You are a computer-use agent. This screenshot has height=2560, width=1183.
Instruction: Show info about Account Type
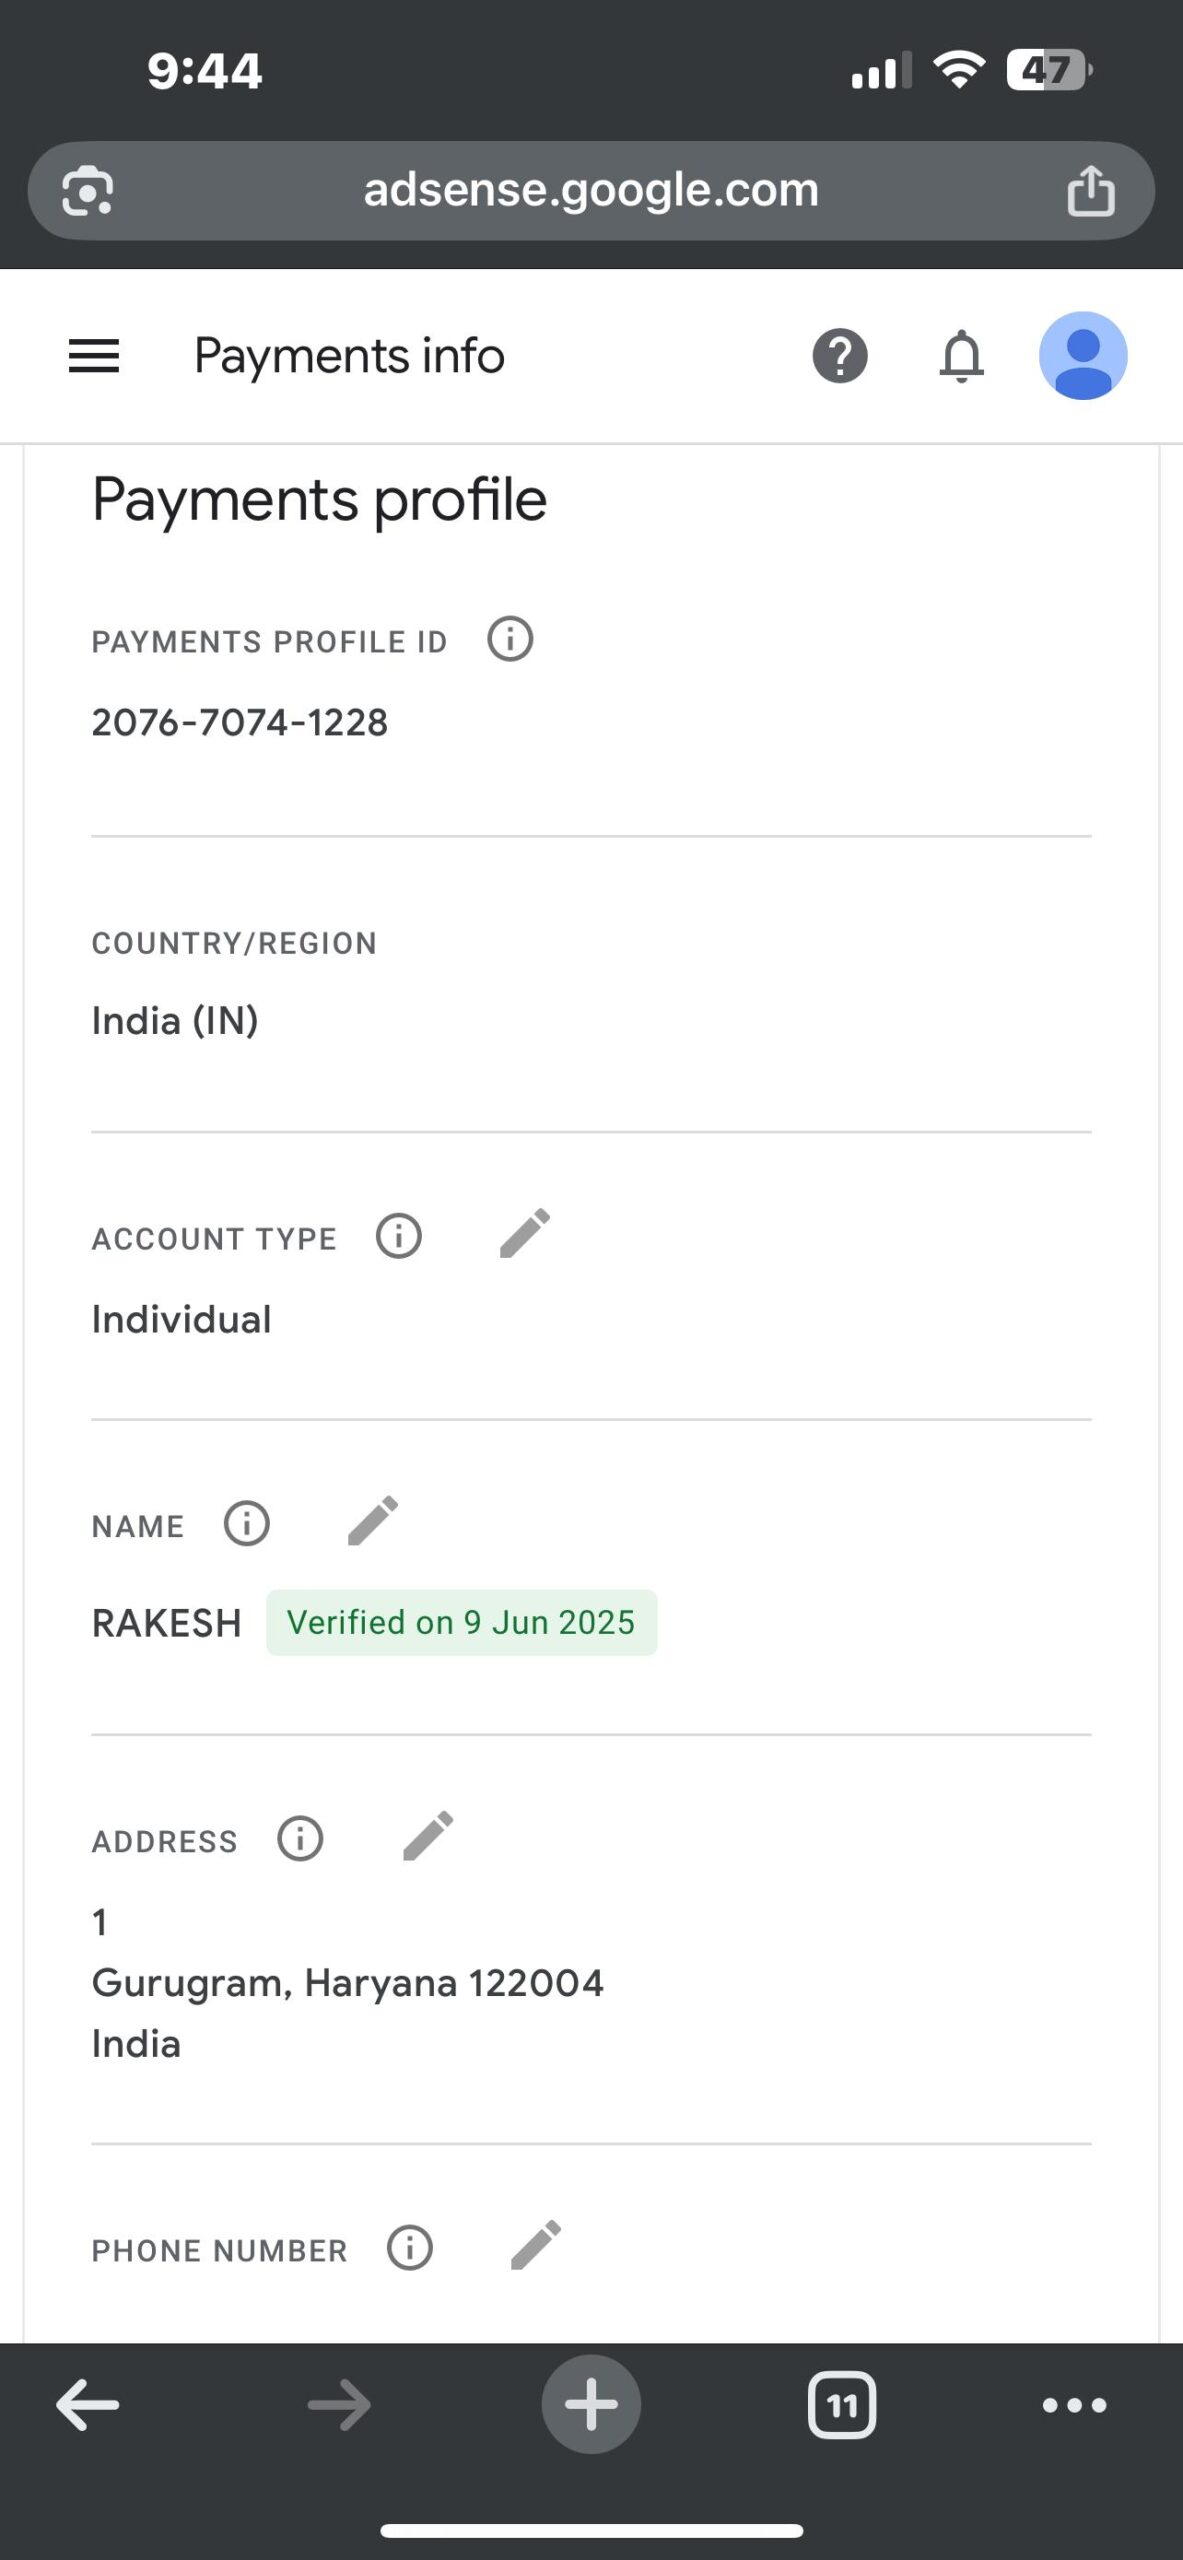(x=399, y=1236)
